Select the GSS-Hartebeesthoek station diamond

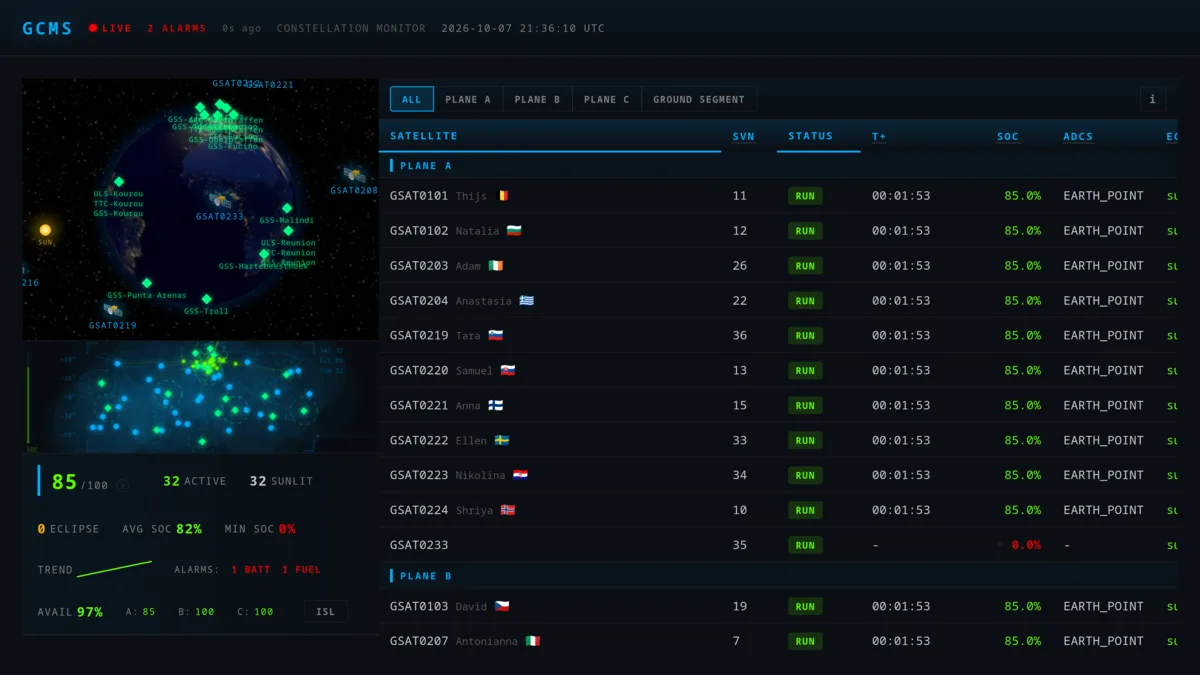click(x=264, y=254)
